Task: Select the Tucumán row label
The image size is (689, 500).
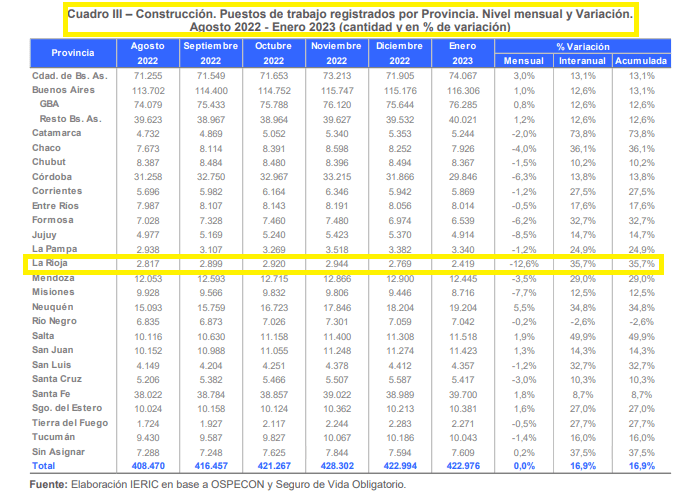Action: [53, 437]
